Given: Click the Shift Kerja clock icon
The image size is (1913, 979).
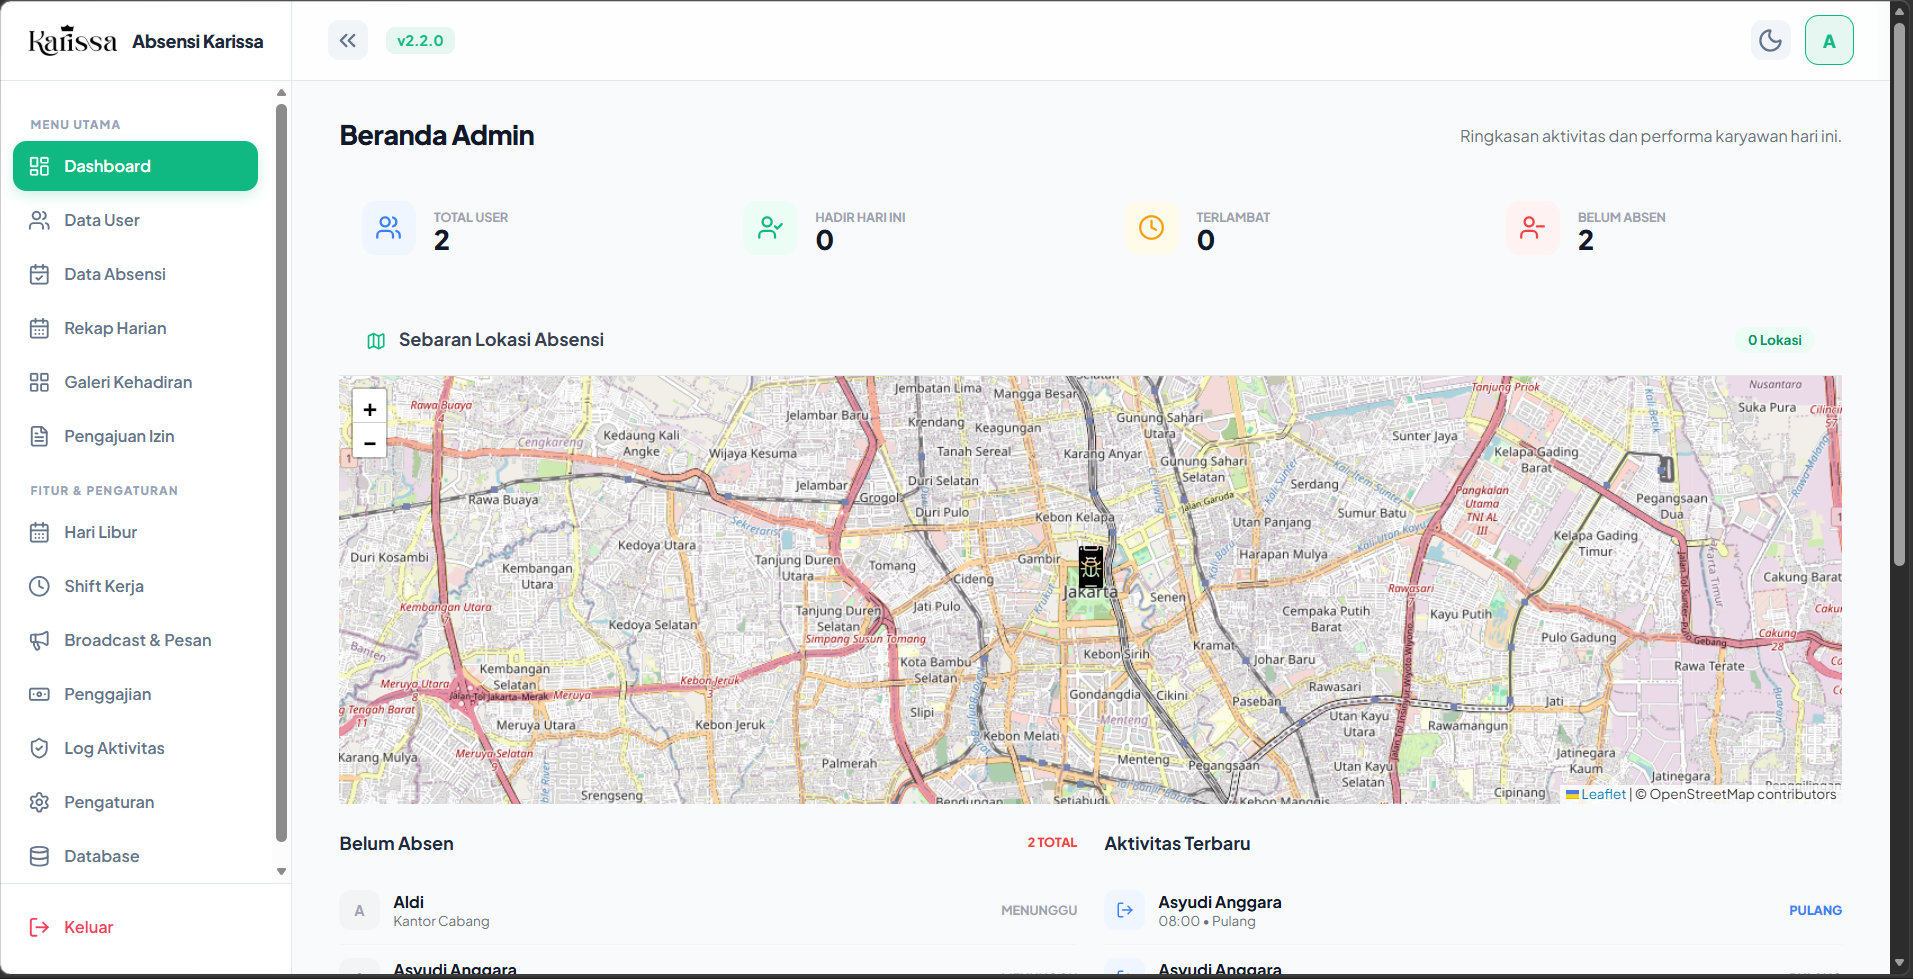Looking at the screenshot, I should click(39, 586).
